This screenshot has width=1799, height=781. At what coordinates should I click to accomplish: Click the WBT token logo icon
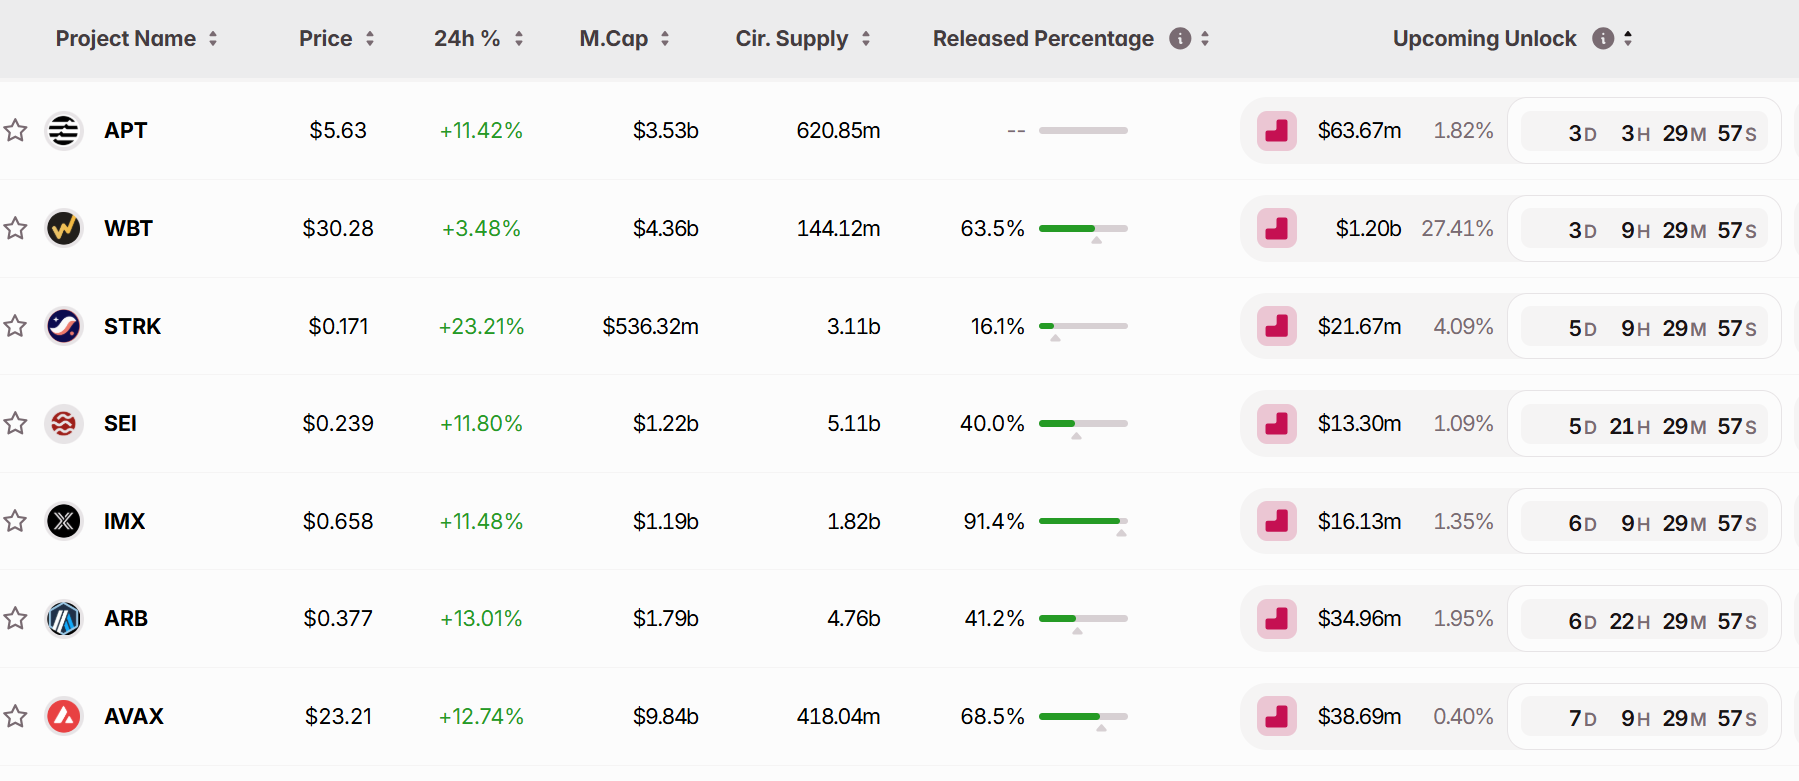[x=64, y=228]
